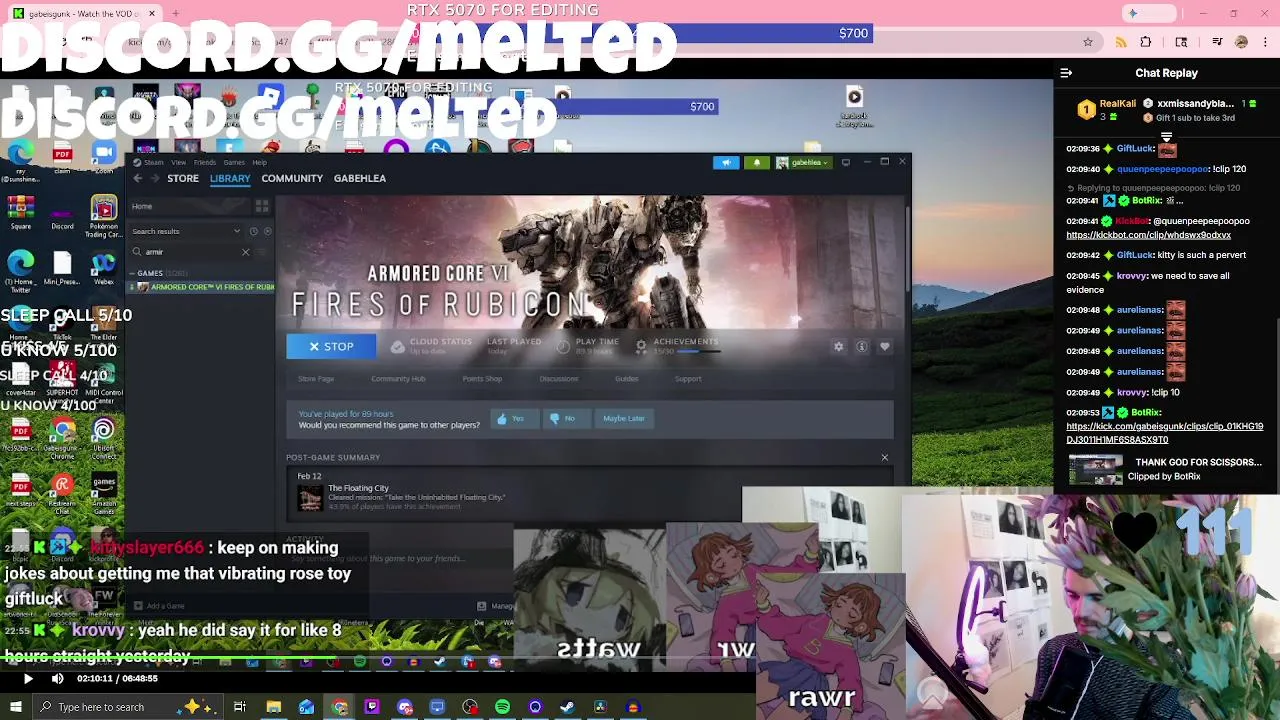Open the GABEHLEA profile tab
The width and height of the screenshot is (1280, 720).
click(360, 178)
